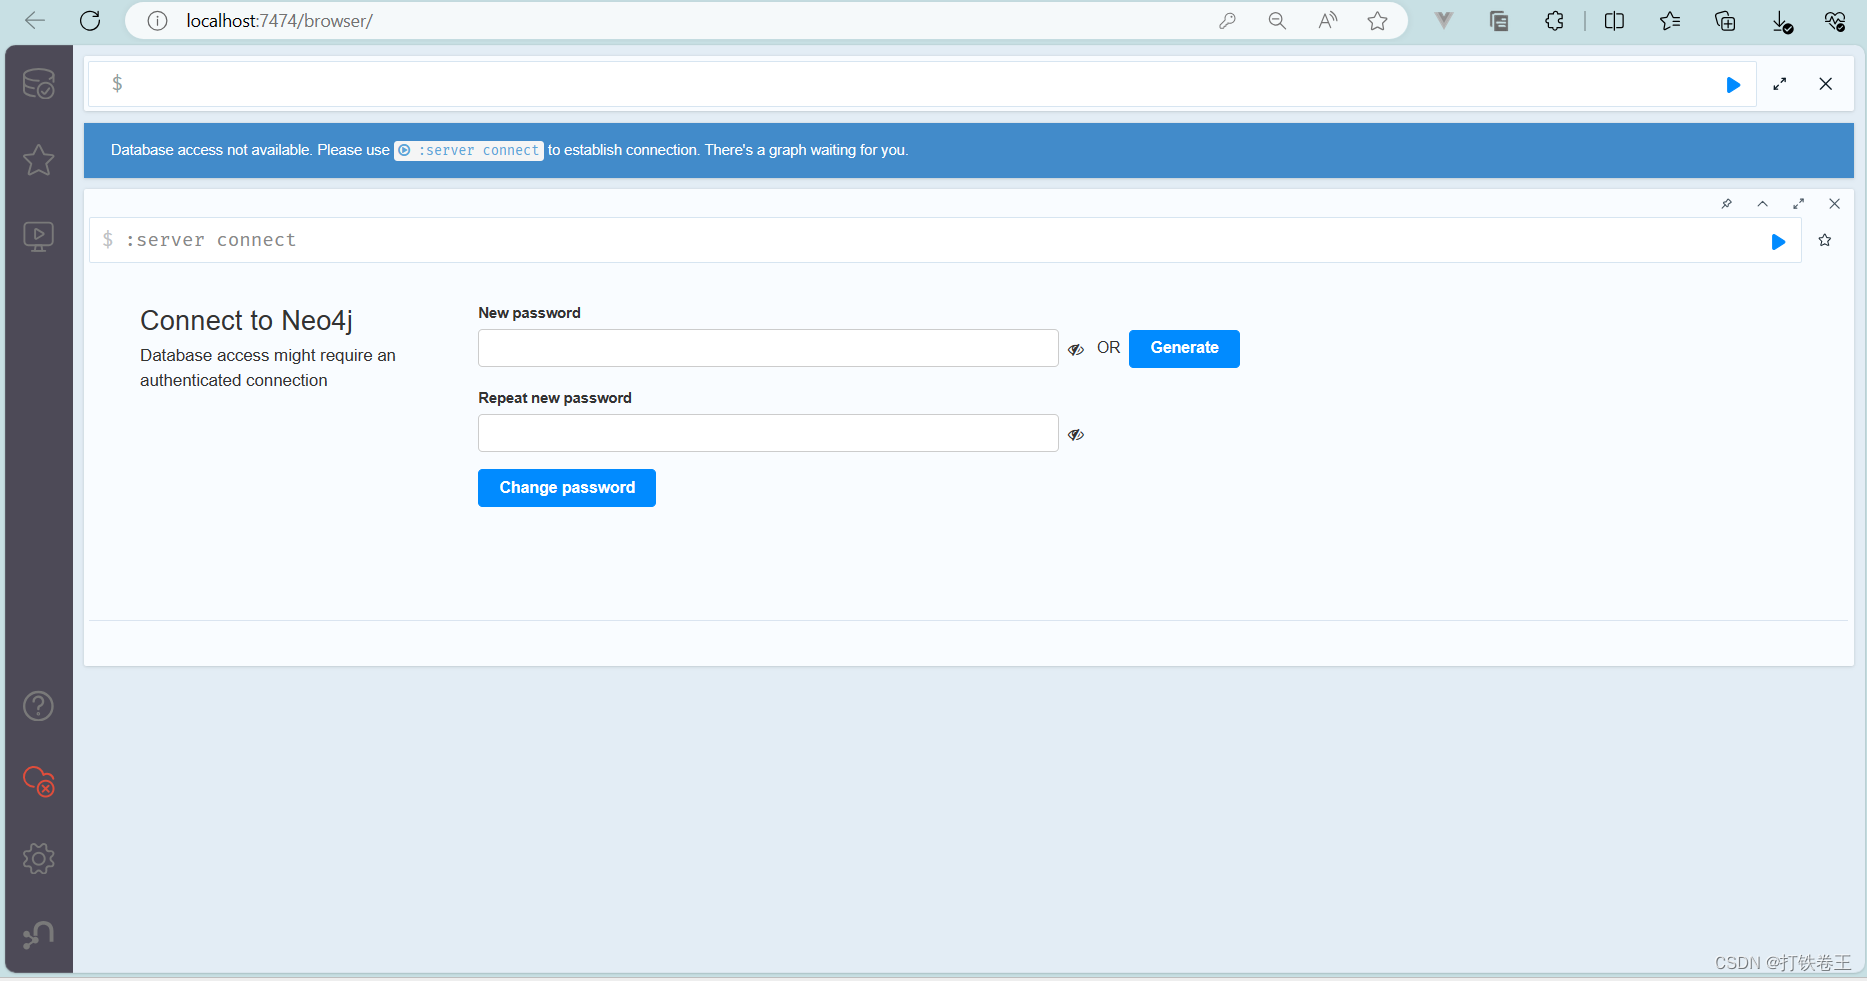The height and width of the screenshot is (981, 1867).
Task: Open browser Collections icon
Action: pos(1725,21)
